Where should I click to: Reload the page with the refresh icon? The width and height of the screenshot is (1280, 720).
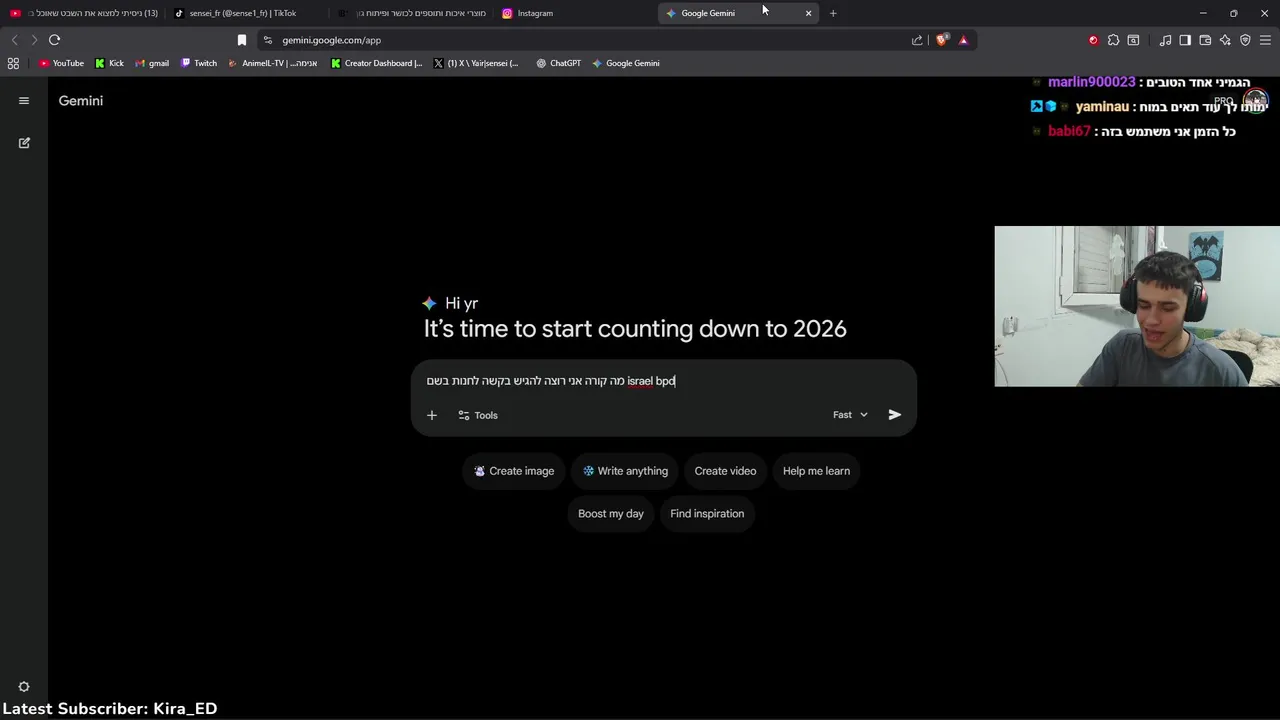coord(54,40)
